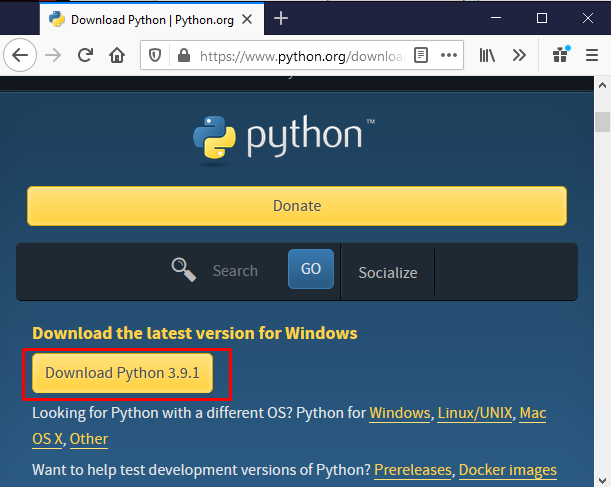Open the Windows downloads link

[x=400, y=413]
